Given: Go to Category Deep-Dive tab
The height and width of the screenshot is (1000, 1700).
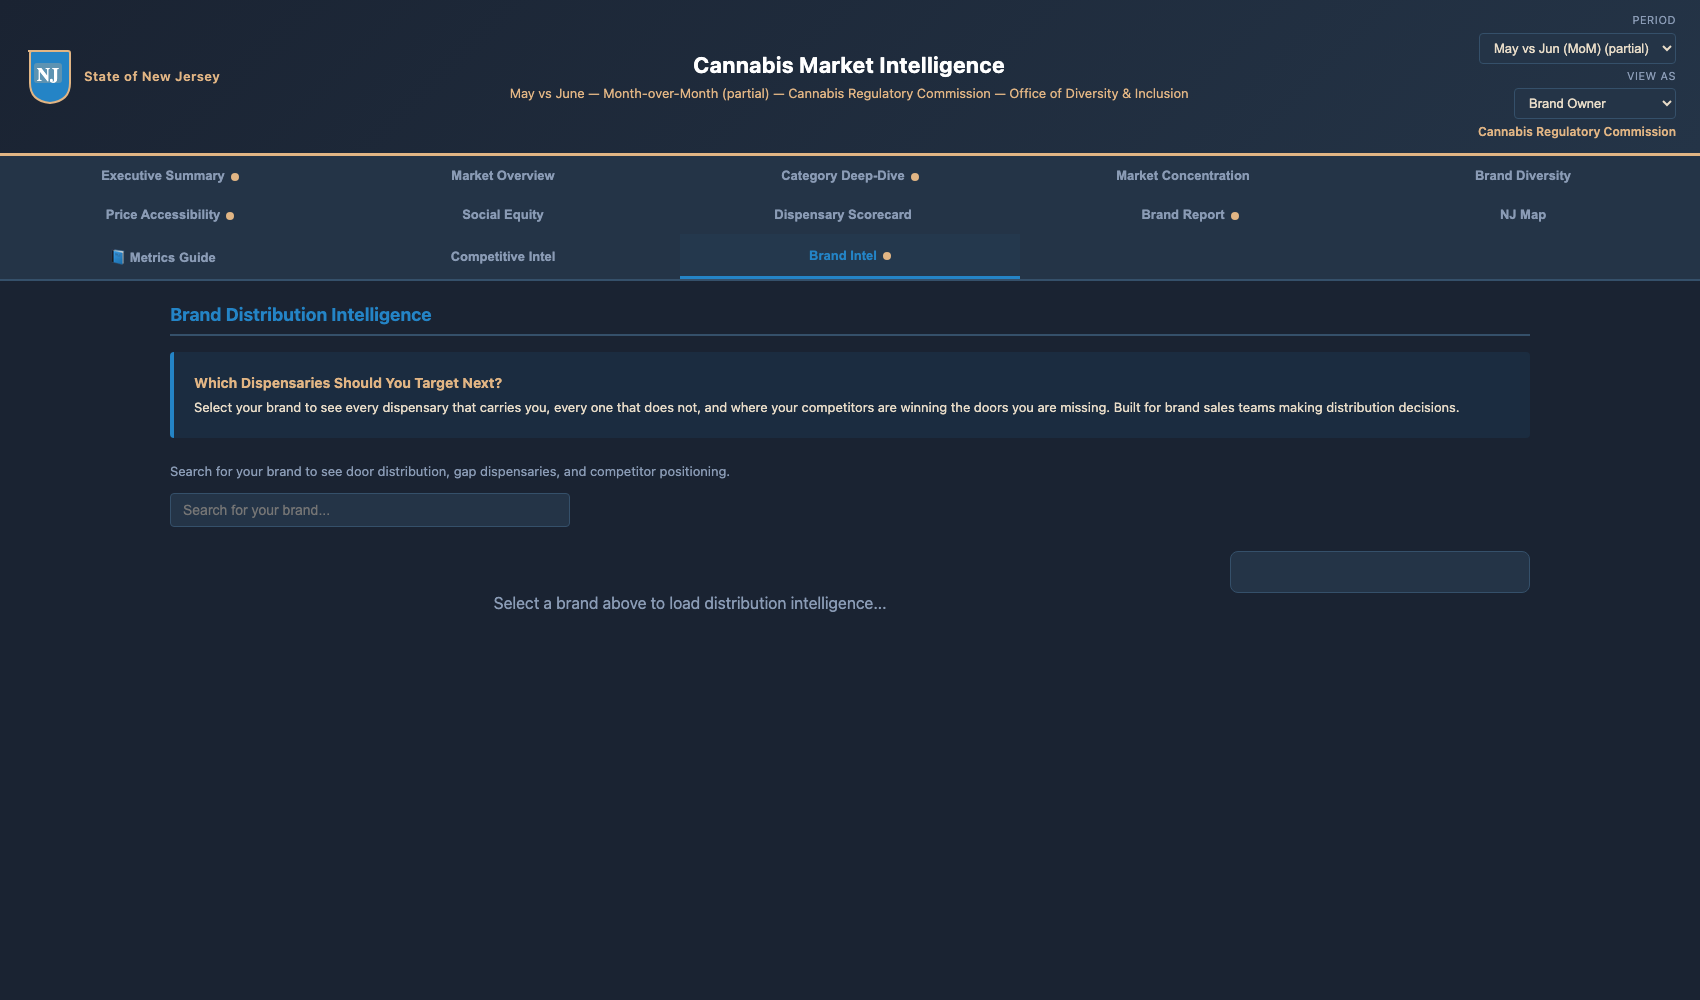Looking at the screenshot, I should [850, 176].
